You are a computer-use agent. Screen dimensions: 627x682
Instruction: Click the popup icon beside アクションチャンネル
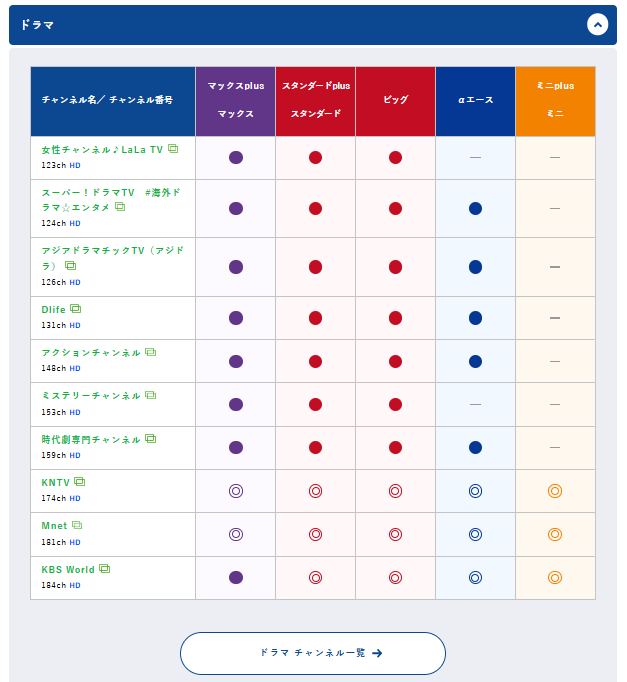(x=150, y=352)
